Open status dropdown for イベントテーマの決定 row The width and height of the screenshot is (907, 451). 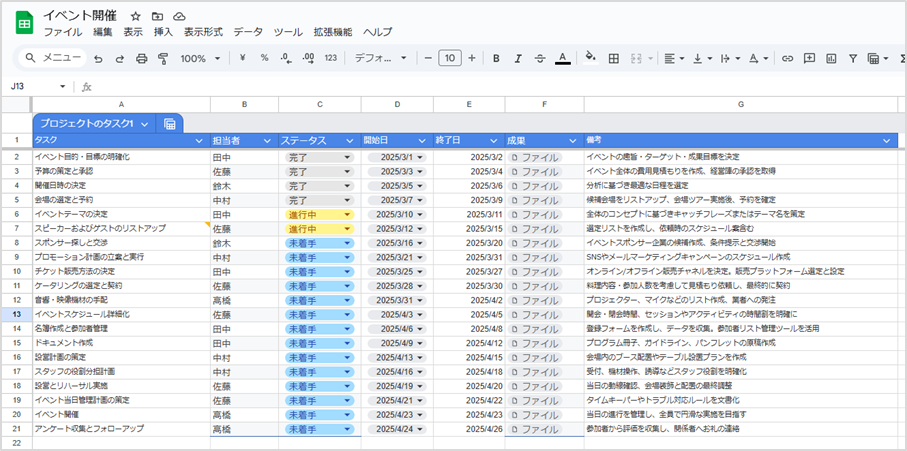347,214
